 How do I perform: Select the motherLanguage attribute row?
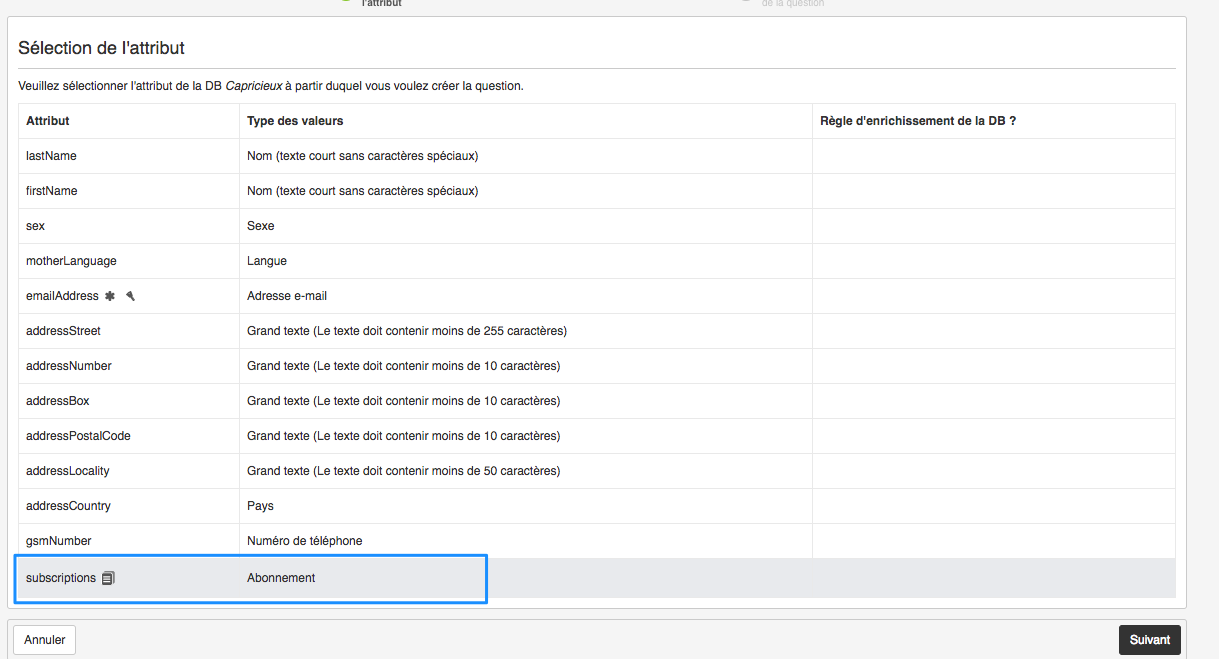(128, 260)
